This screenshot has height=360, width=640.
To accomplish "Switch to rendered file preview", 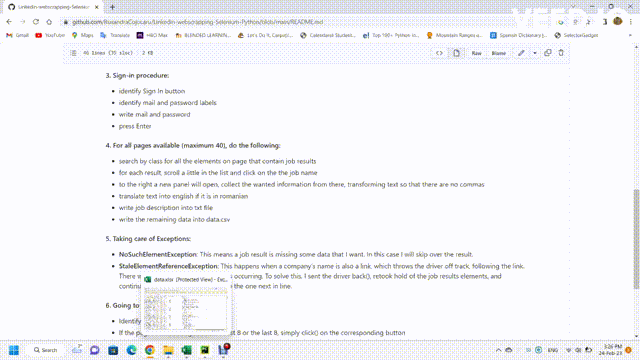I will coord(456,53).
